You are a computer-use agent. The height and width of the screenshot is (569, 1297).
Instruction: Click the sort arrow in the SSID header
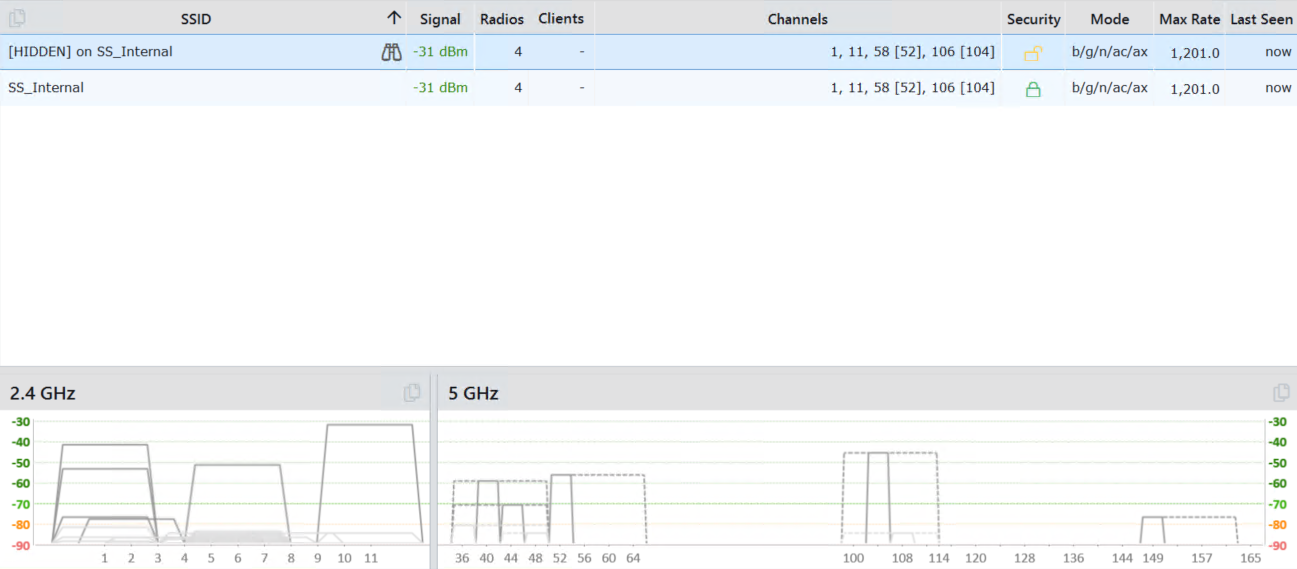tap(394, 18)
